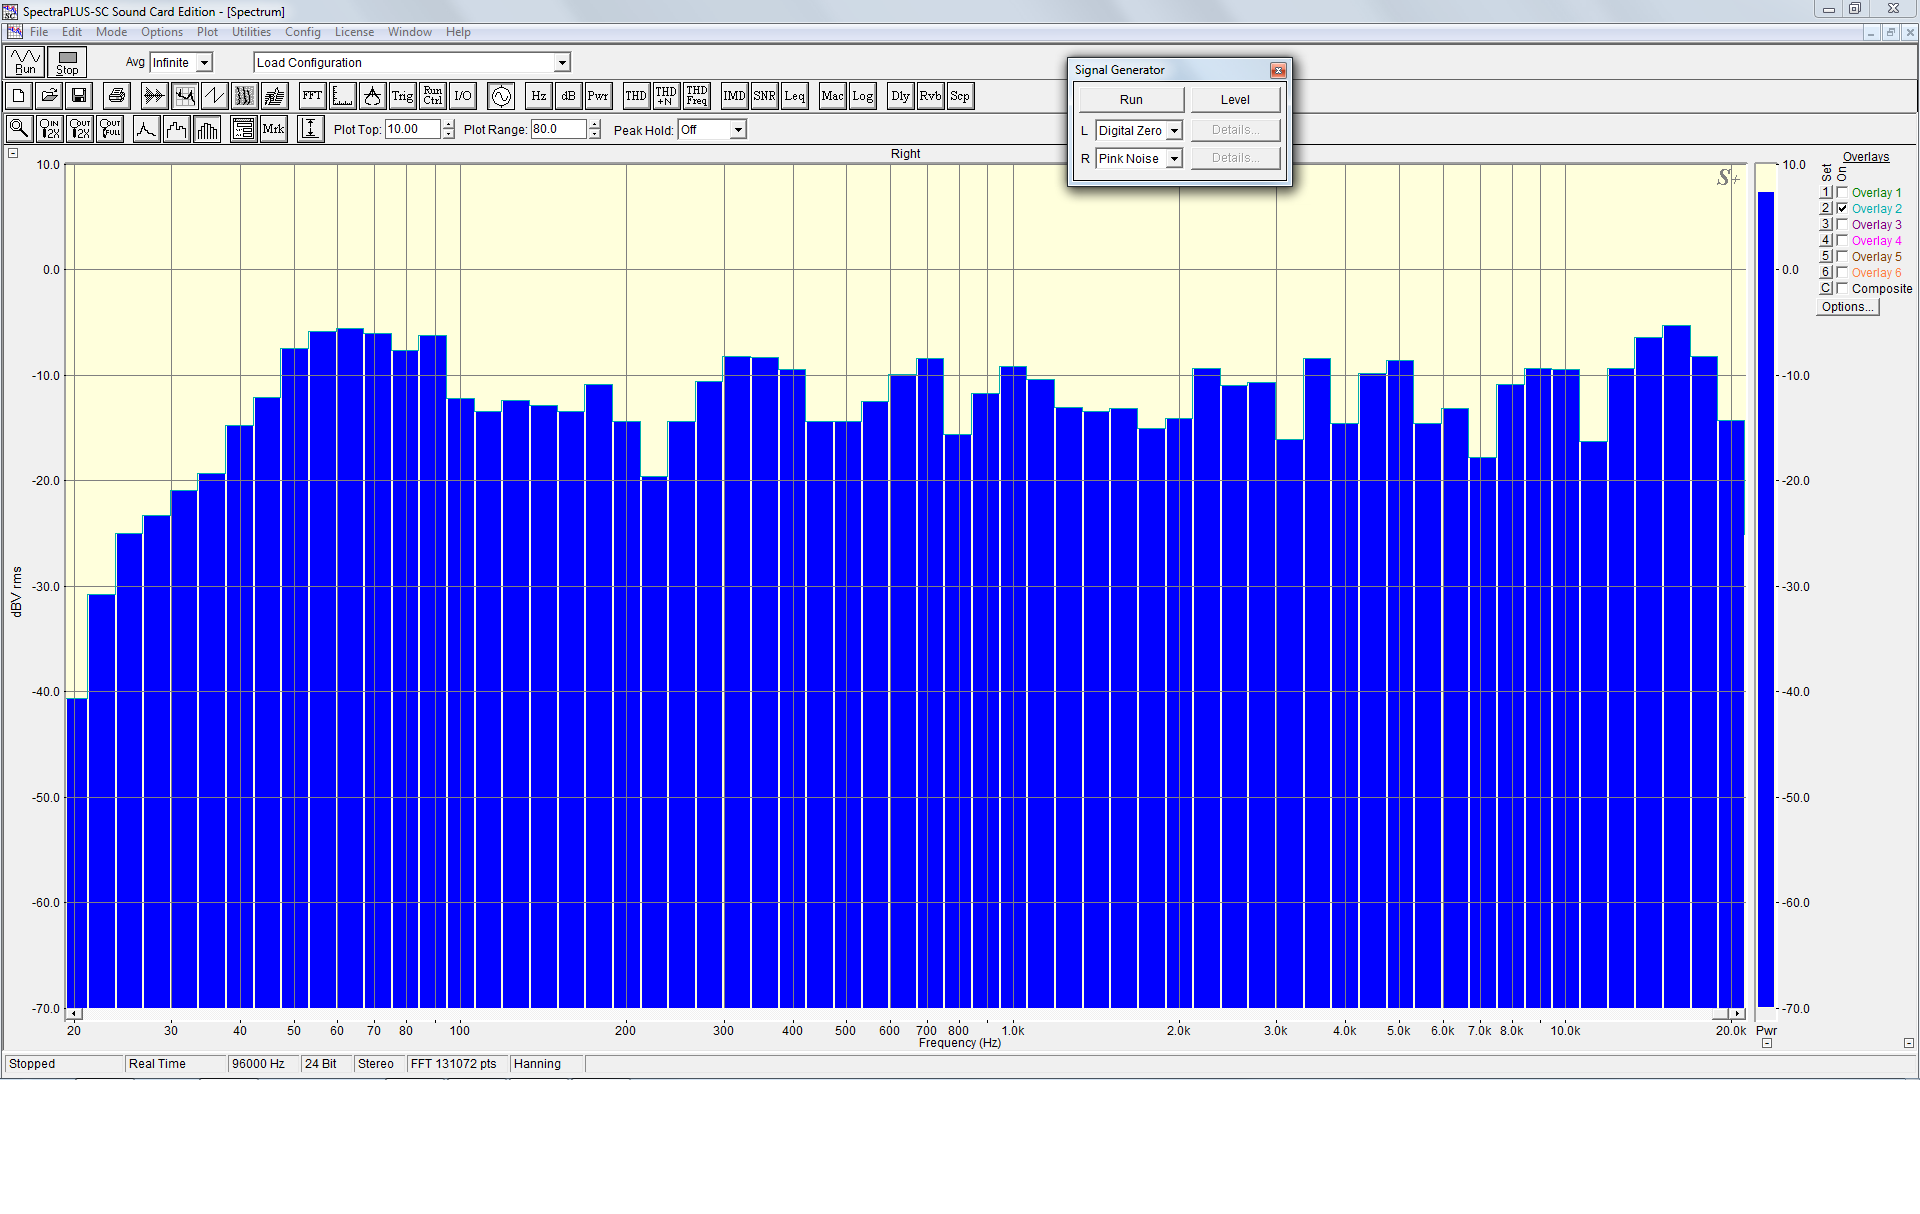Open the FFT settings icon
The image size is (1920, 1214).
312,96
